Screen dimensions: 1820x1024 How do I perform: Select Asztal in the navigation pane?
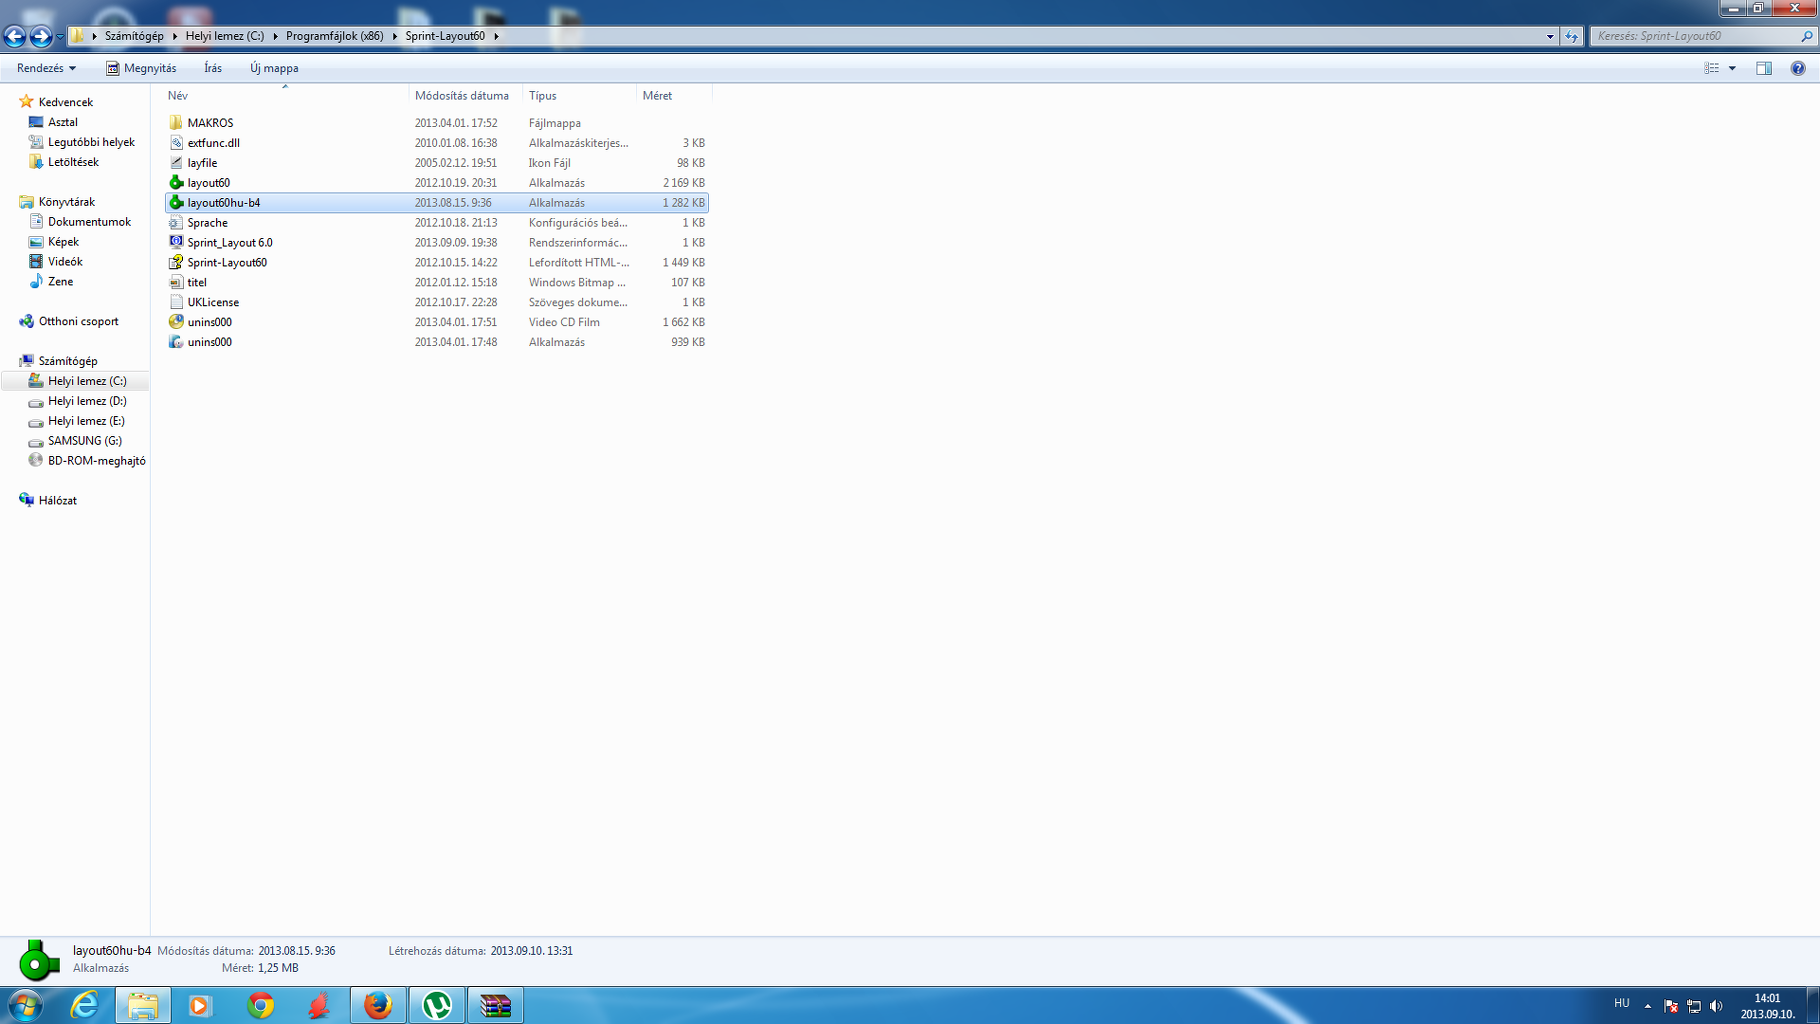click(63, 122)
